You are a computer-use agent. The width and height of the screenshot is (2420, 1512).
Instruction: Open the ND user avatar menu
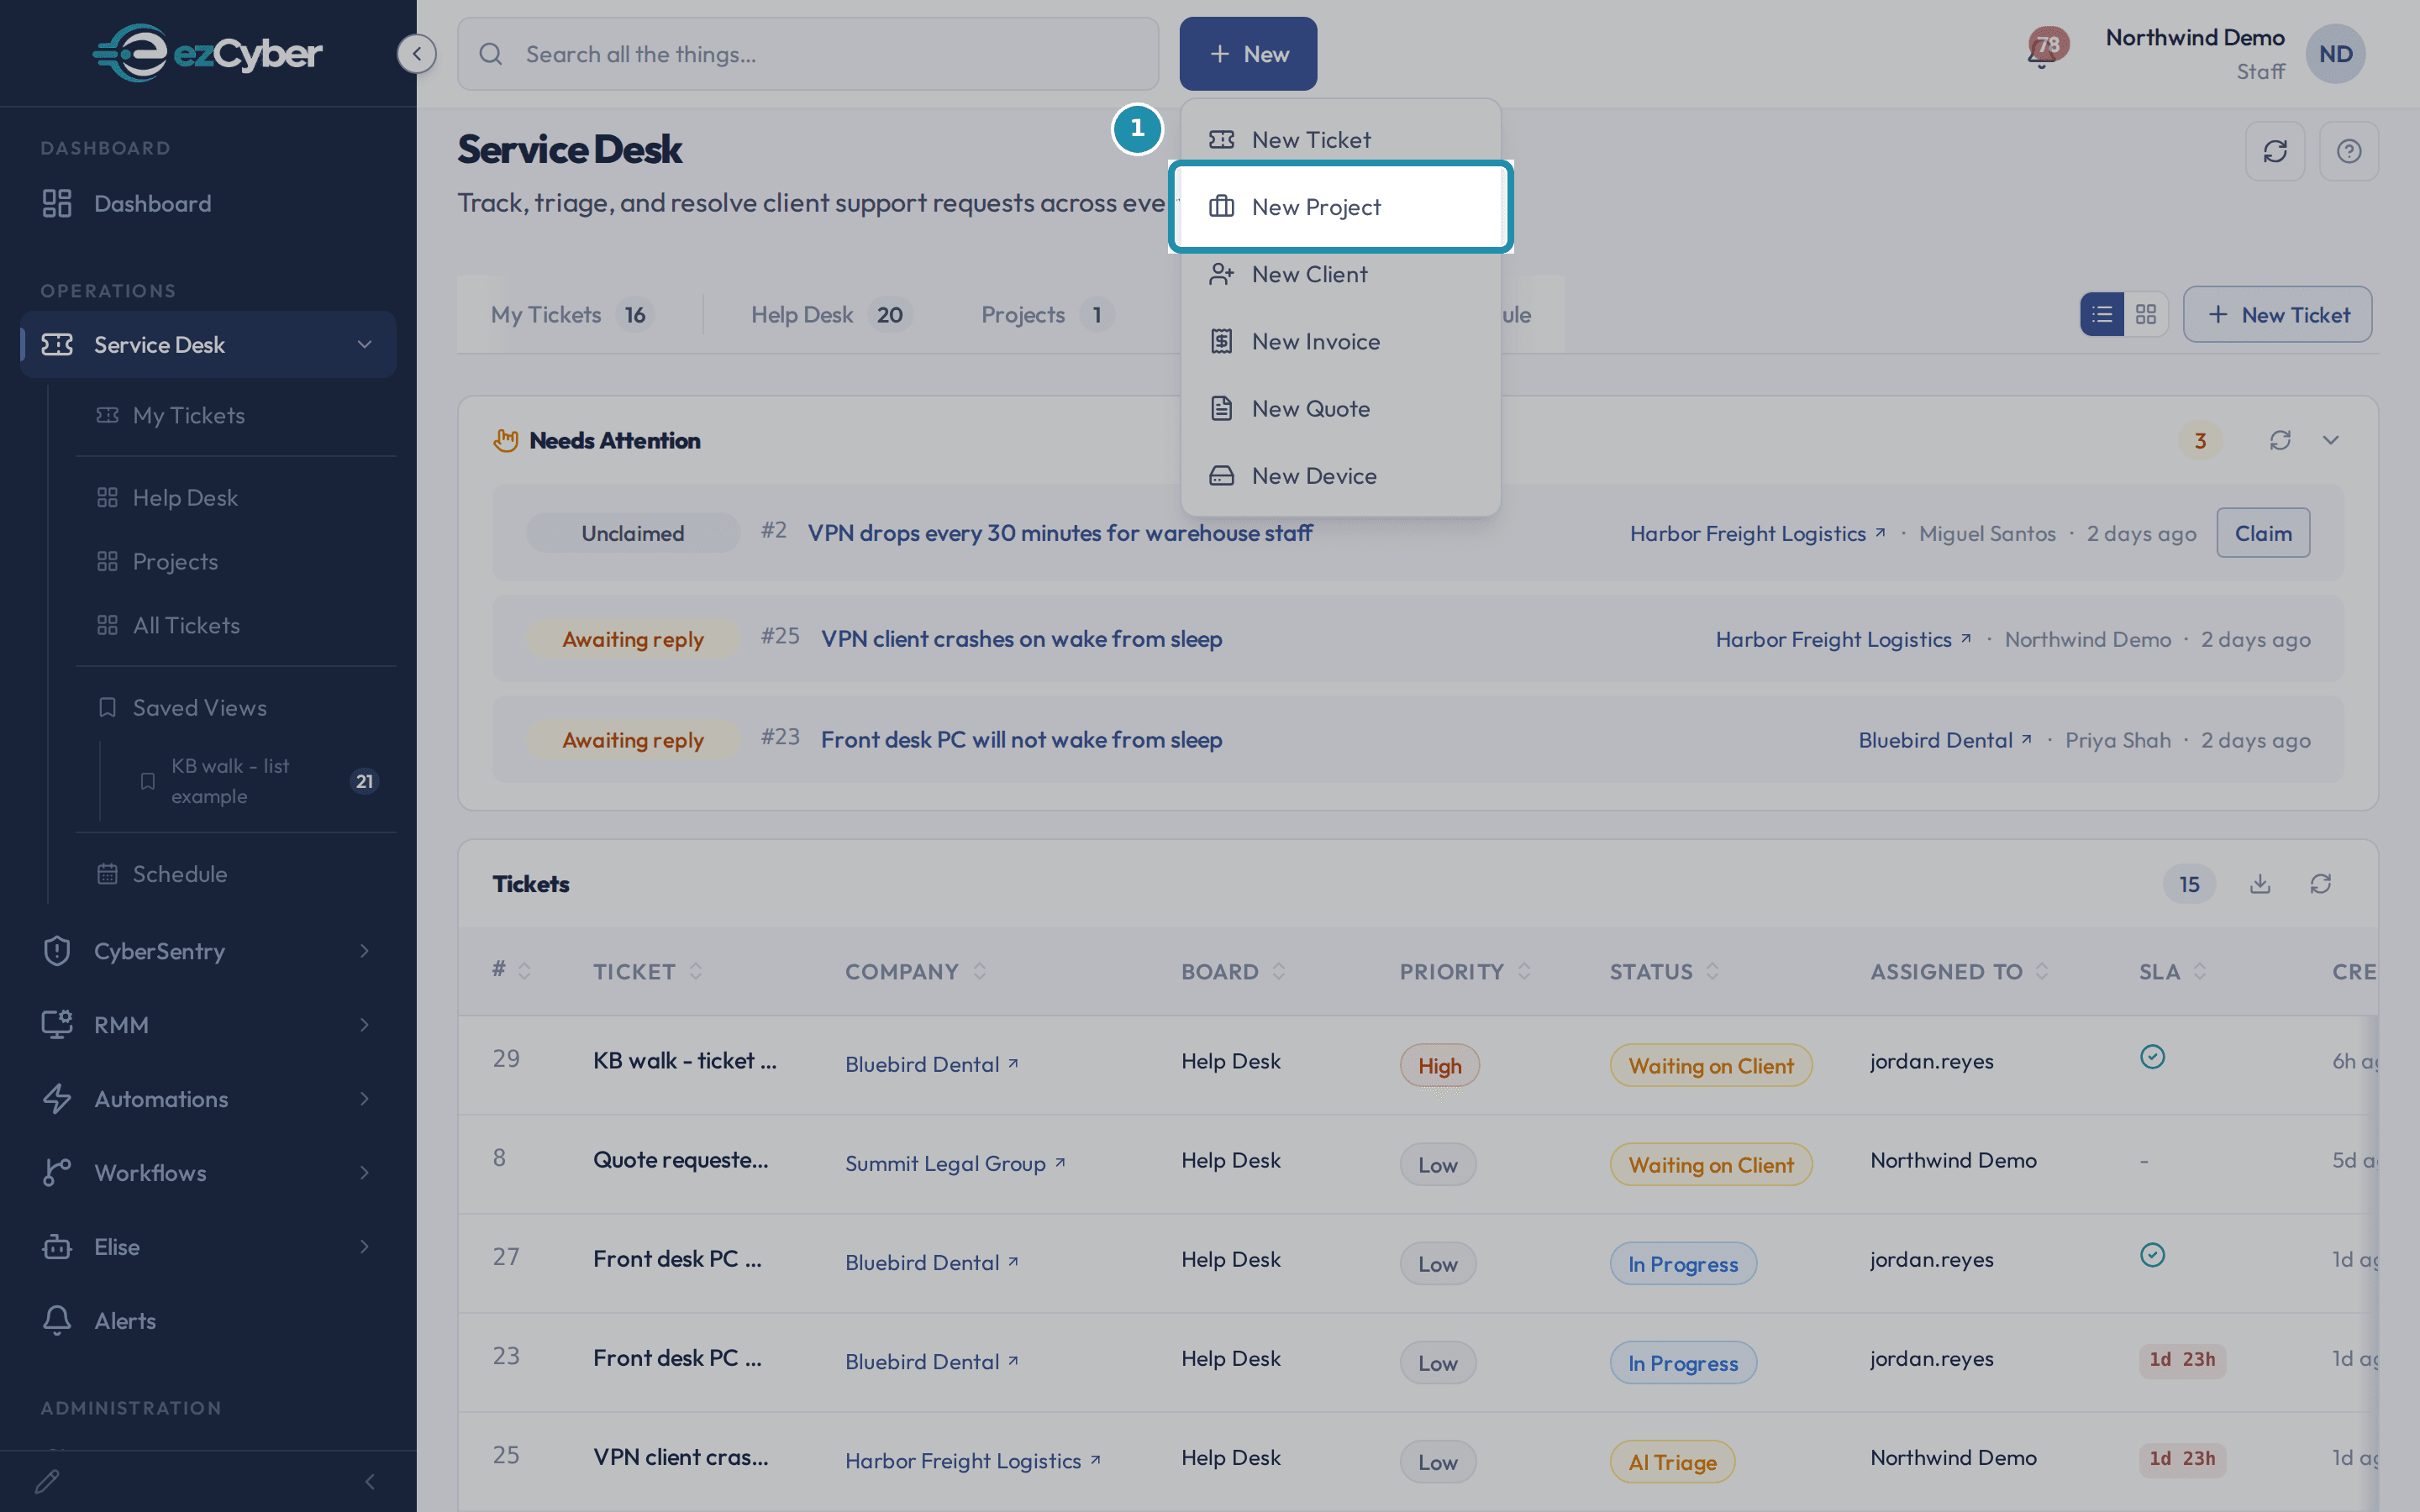click(2335, 54)
